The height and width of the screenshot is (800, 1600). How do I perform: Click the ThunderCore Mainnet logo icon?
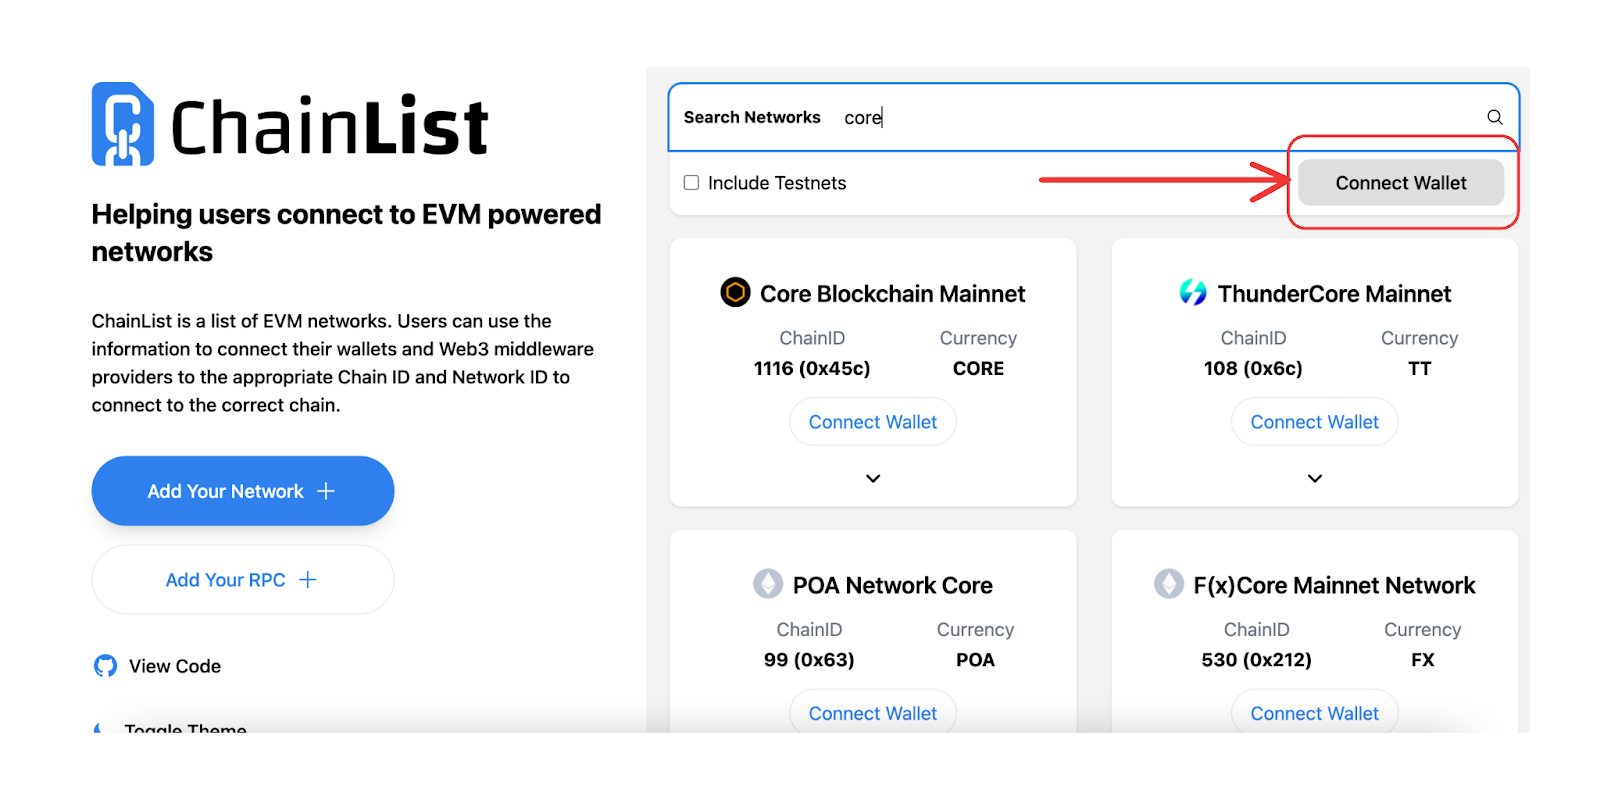1193,292
